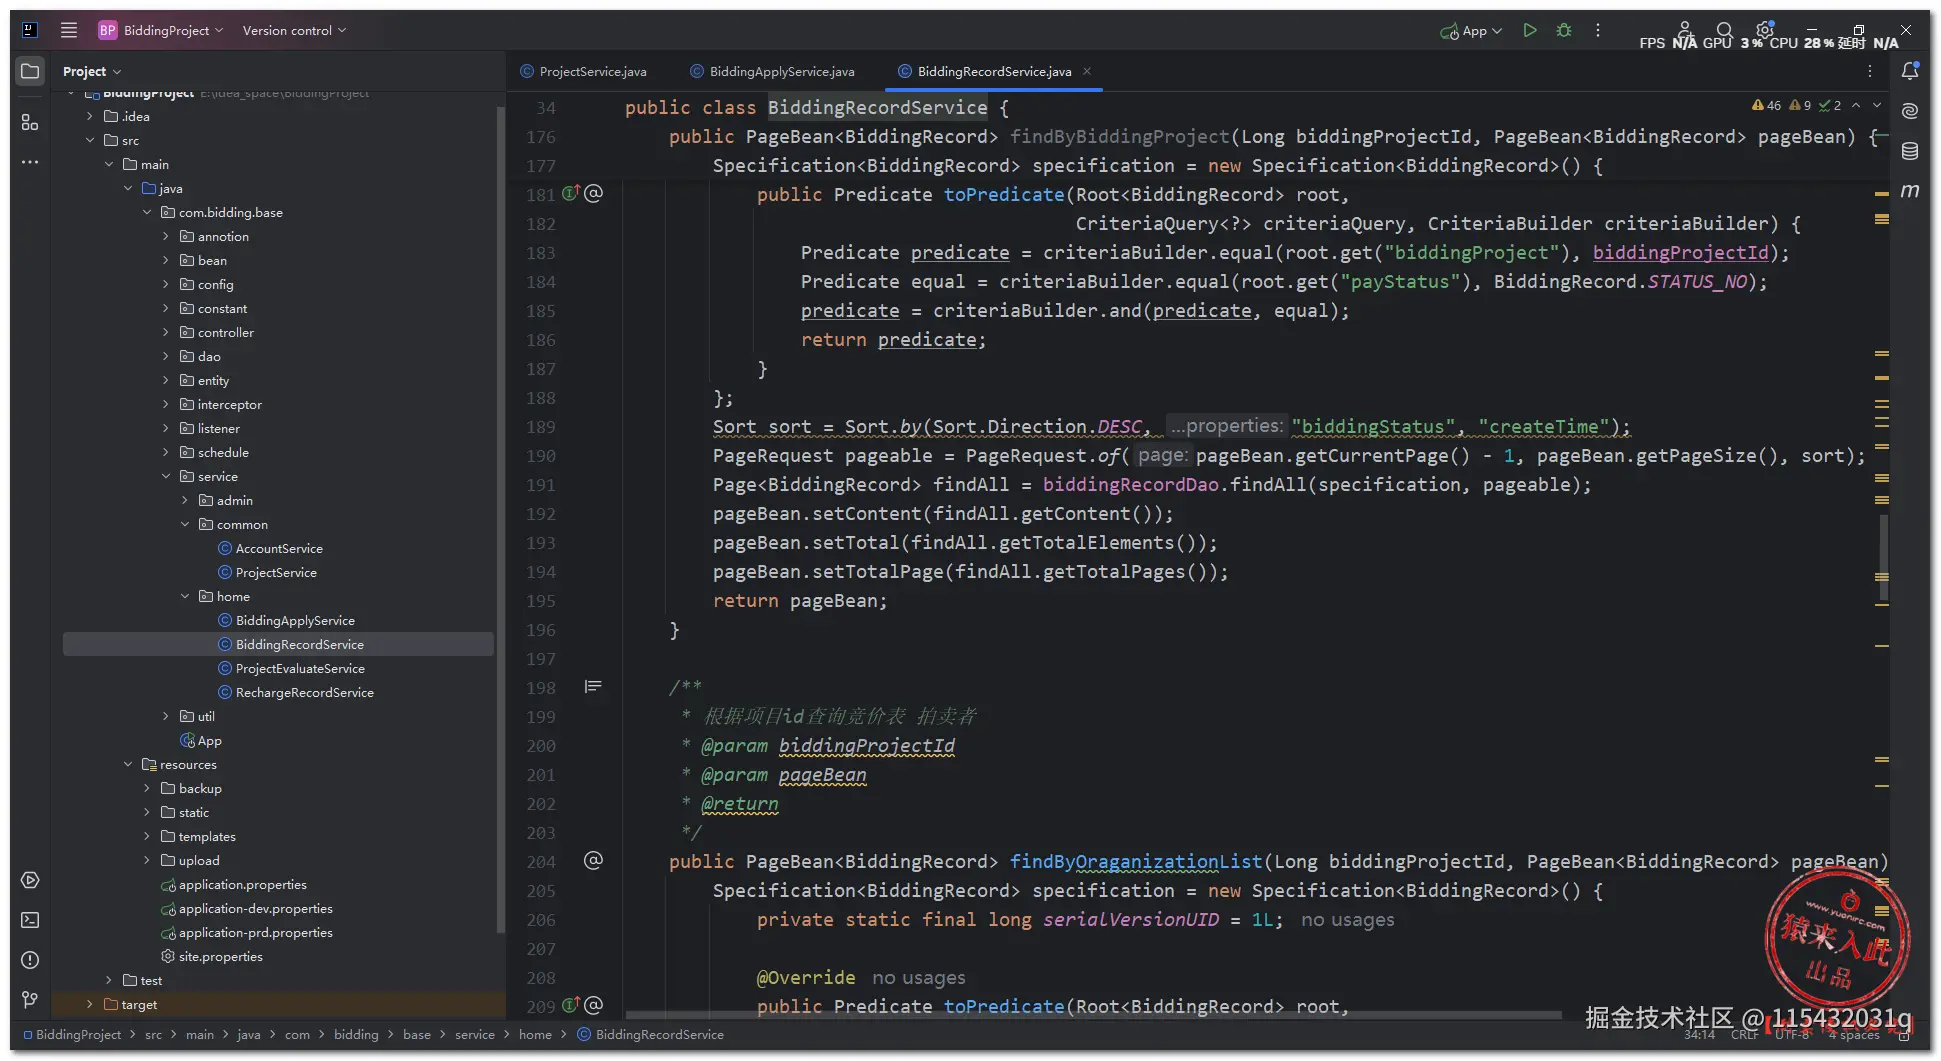Collapse the resources folder
1941x1061 pixels.
tap(128, 764)
